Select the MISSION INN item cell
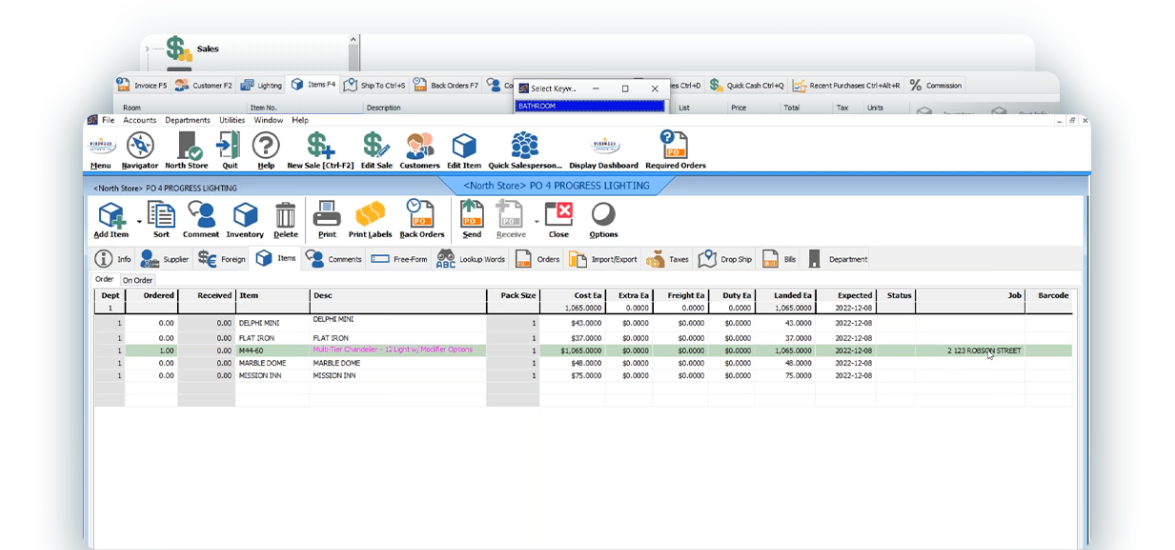1175x550 pixels. coord(273,376)
